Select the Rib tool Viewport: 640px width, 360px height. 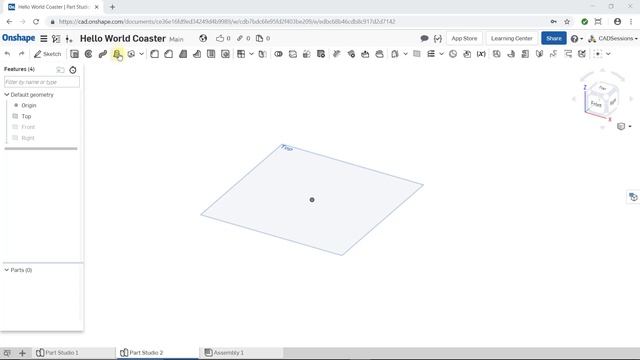pos(197,54)
